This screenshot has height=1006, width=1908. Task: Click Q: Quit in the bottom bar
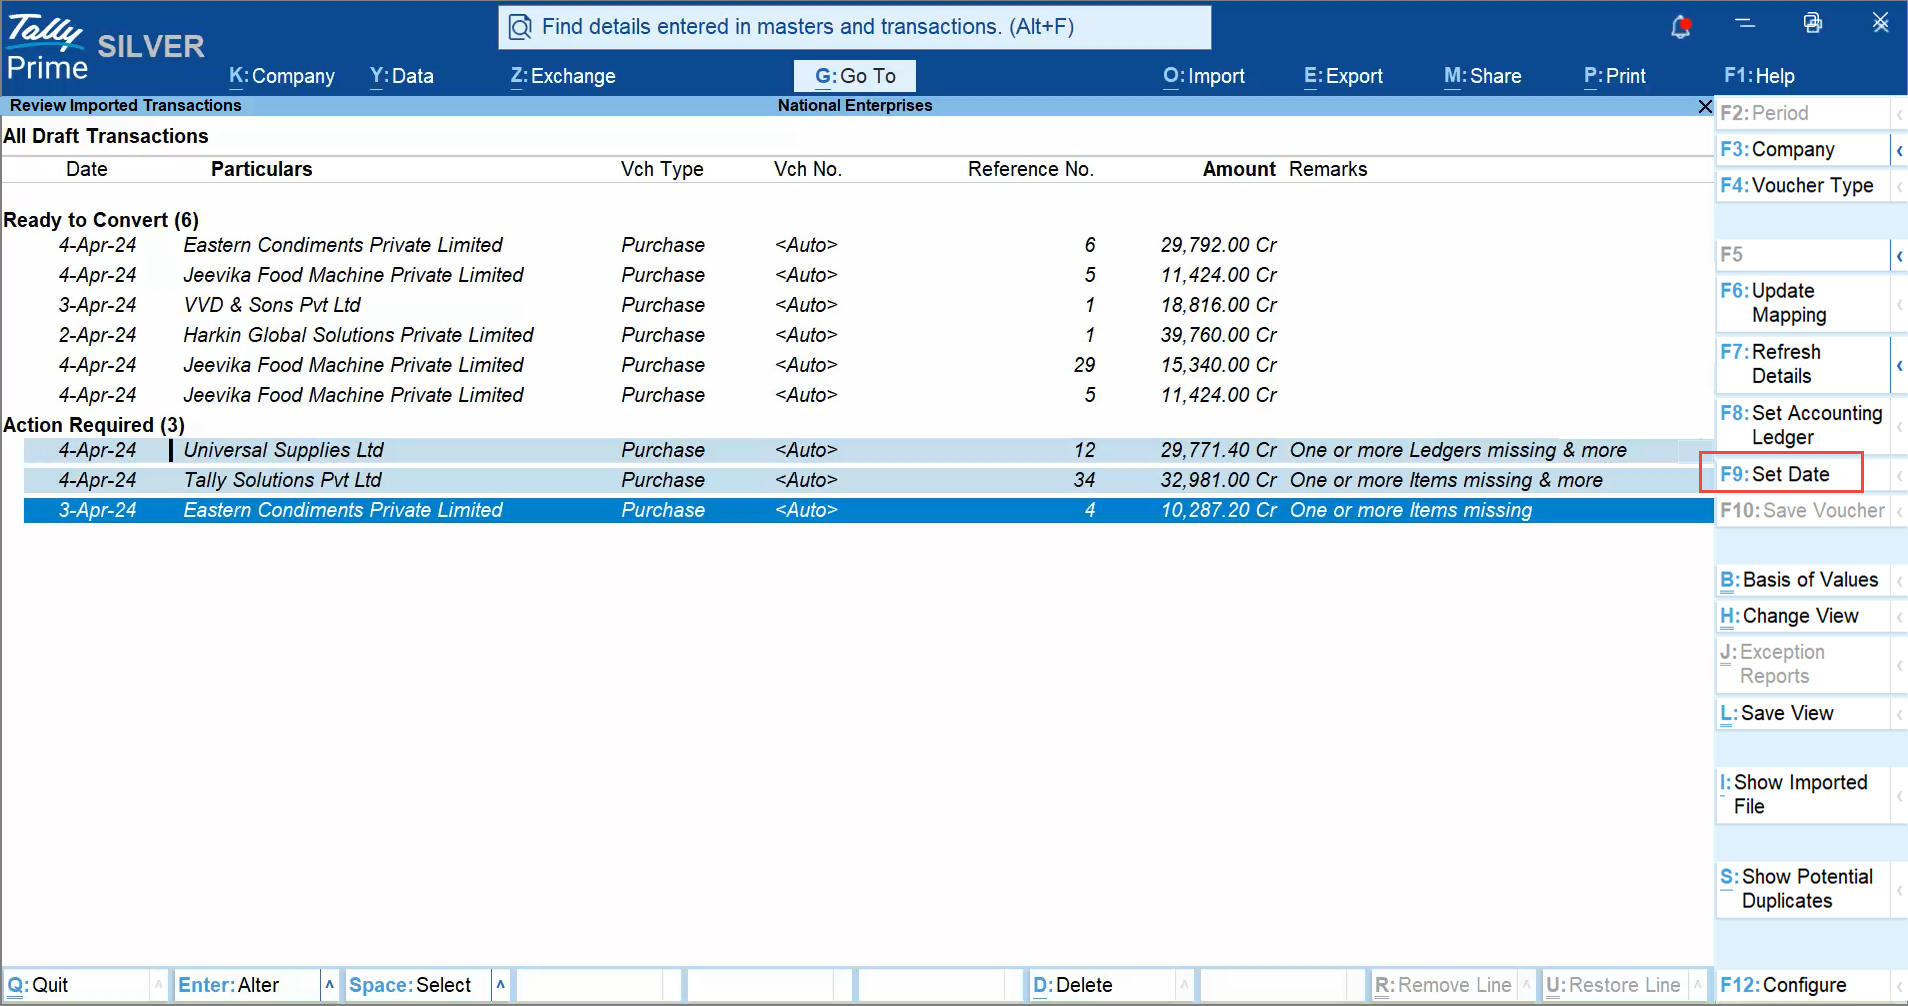tap(77, 985)
